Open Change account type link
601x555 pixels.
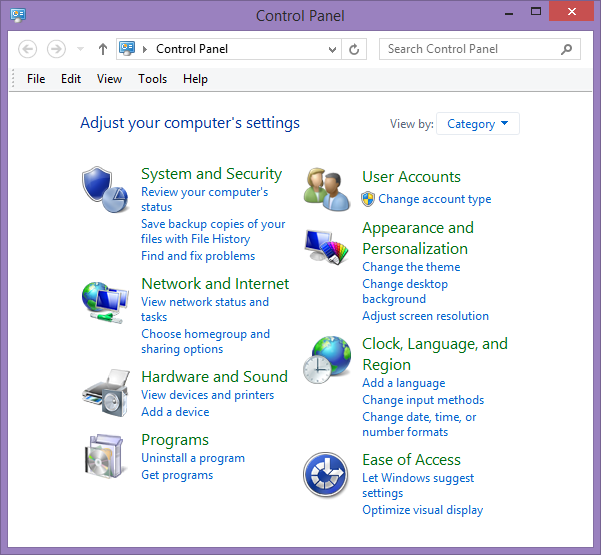click(434, 199)
